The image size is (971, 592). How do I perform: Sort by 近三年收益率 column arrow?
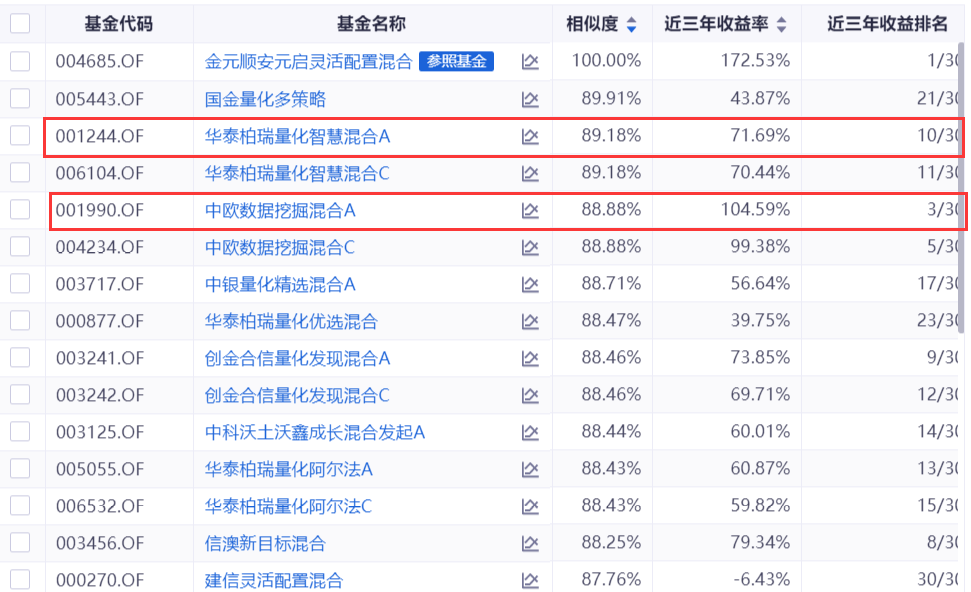pos(781,25)
